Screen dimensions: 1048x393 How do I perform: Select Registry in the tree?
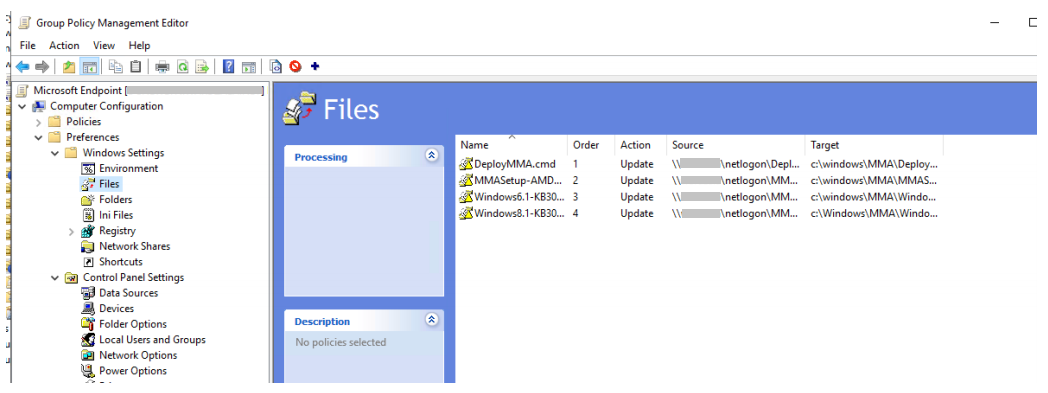117,231
